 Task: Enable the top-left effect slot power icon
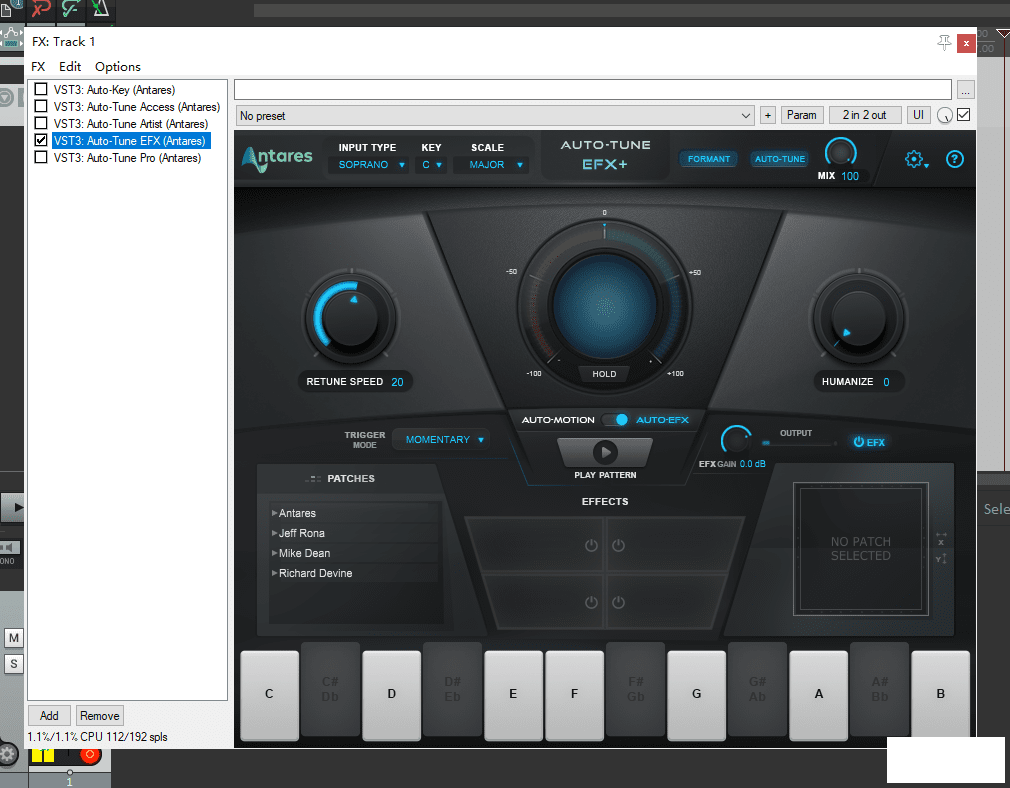point(591,546)
